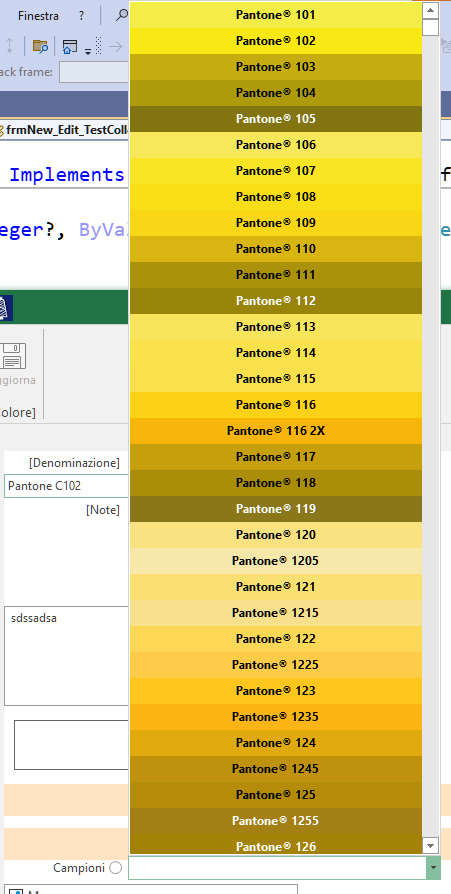Choose Pantone 125 from the list

(x=276, y=795)
